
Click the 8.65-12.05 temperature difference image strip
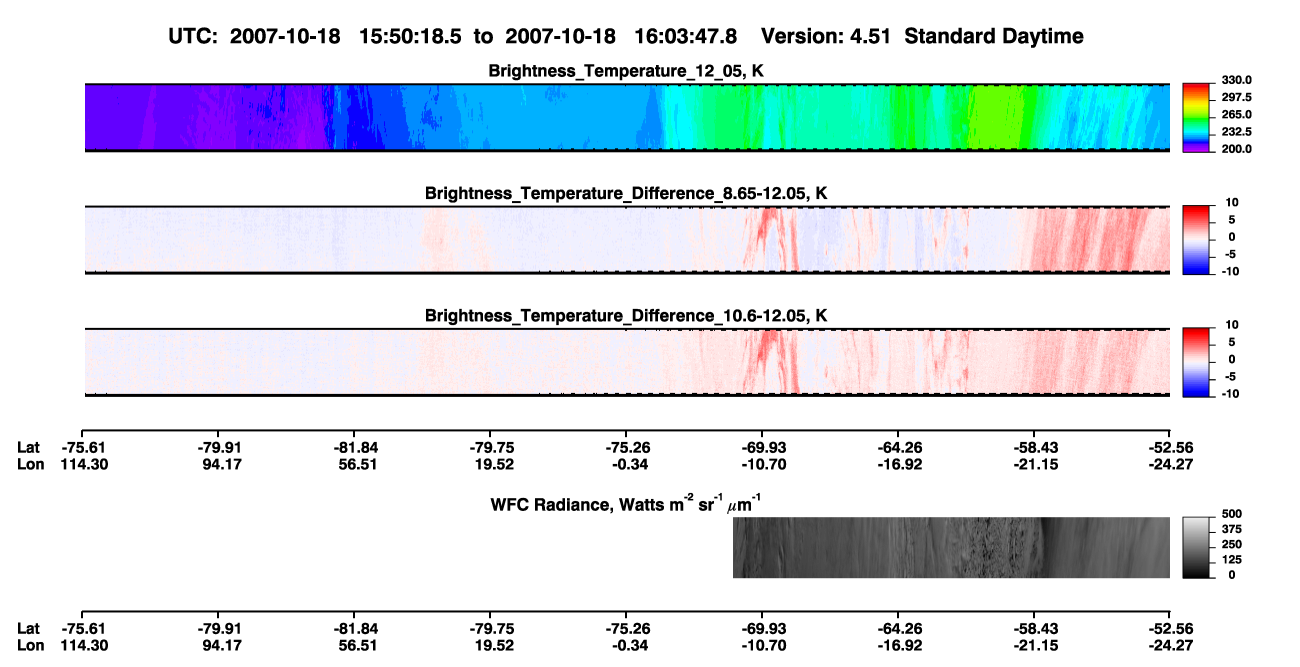click(x=627, y=239)
